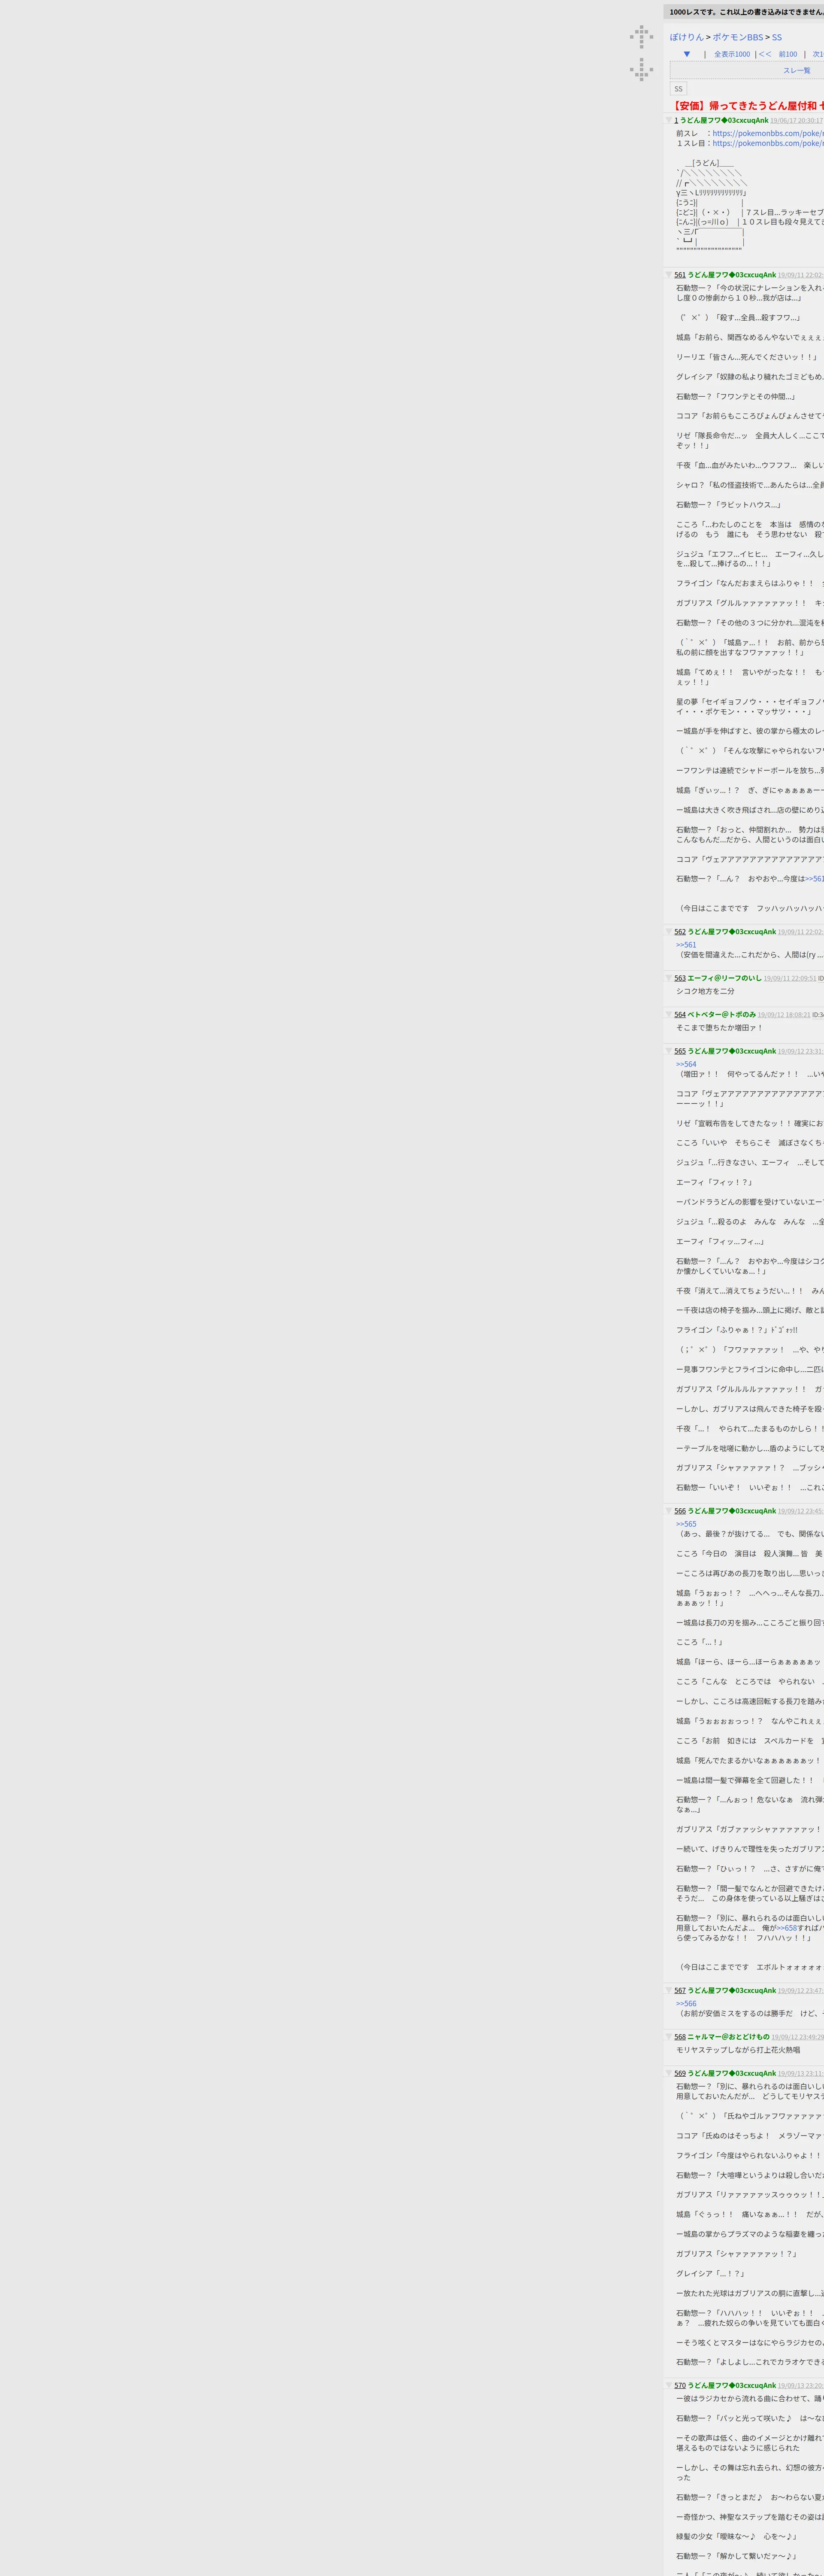The width and height of the screenshot is (824, 2576).
Task: Click poster name ベトベター@トポのみ
Action: 721,1015
